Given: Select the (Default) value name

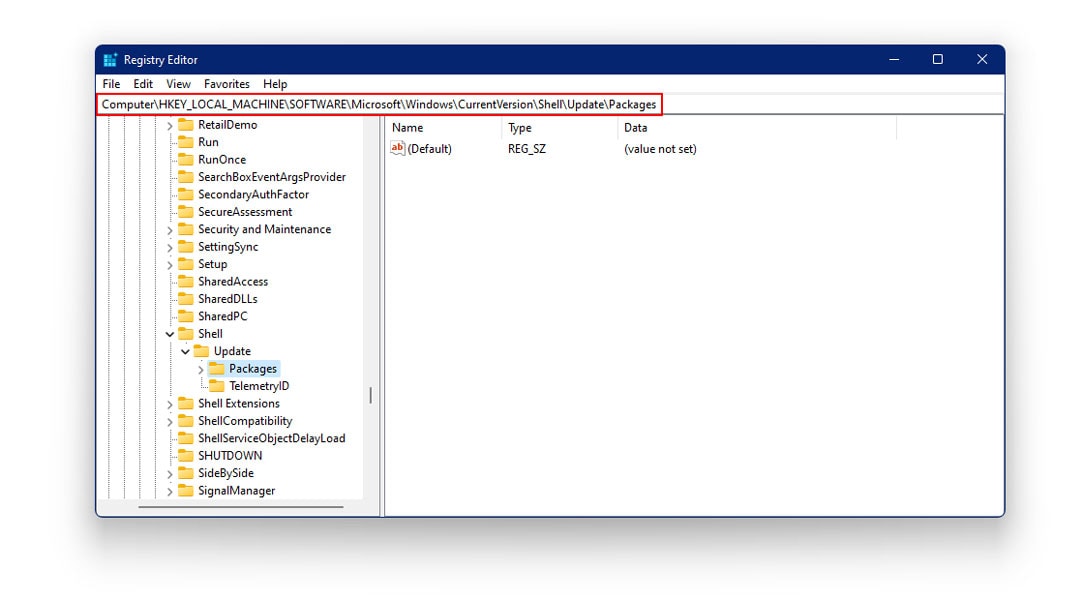Looking at the screenshot, I should (x=429, y=148).
